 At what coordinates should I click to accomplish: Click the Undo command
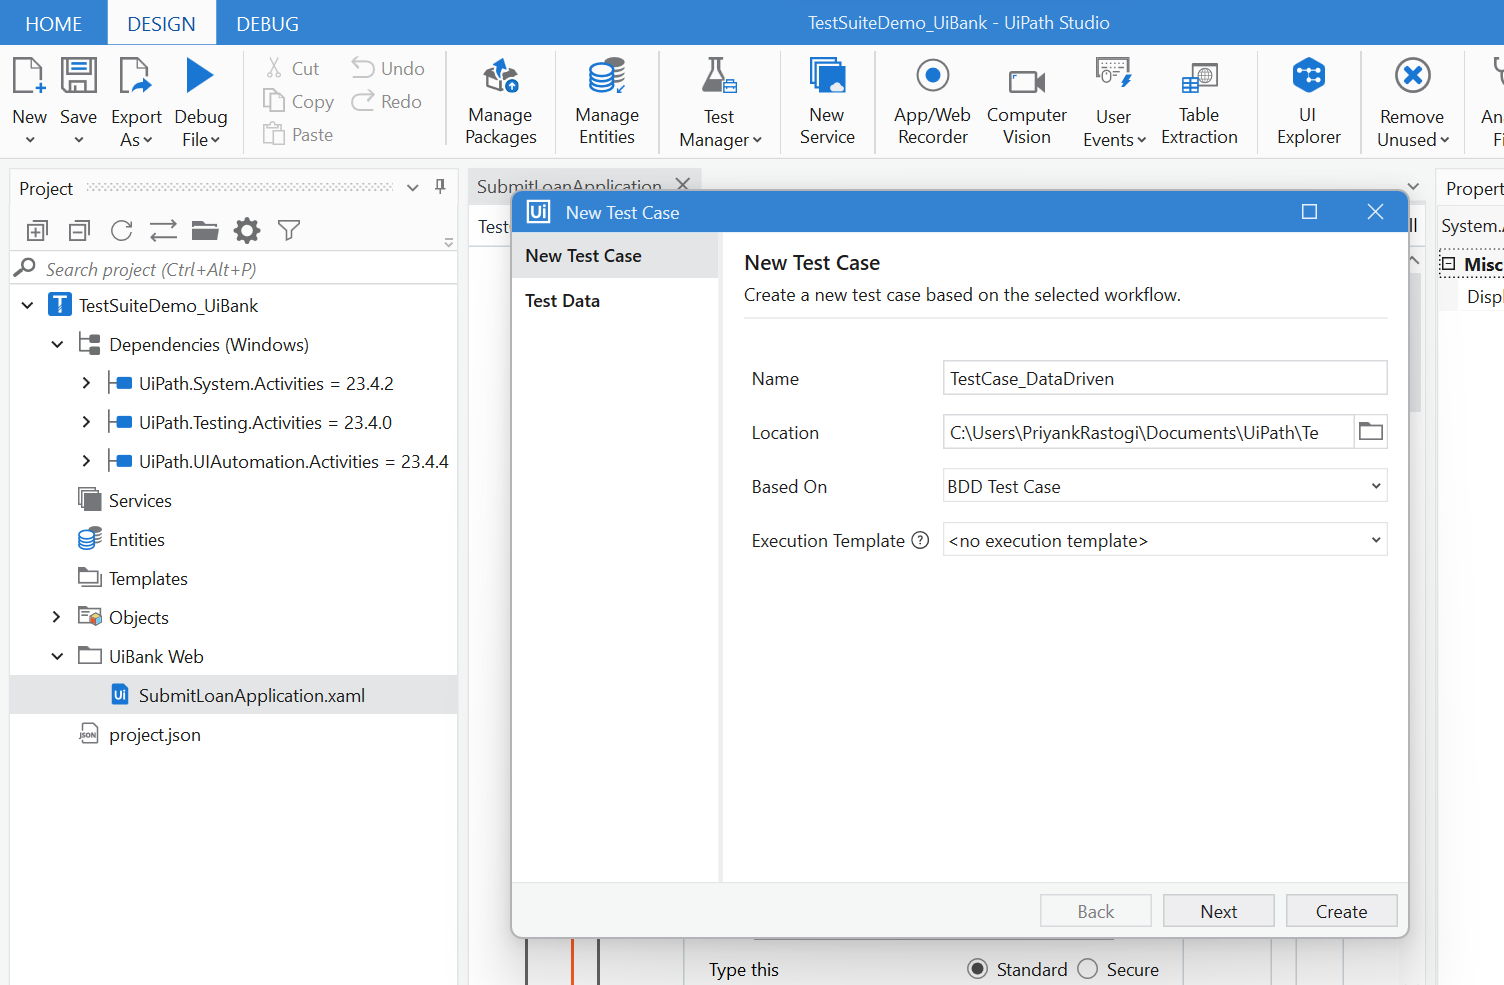coord(388,68)
